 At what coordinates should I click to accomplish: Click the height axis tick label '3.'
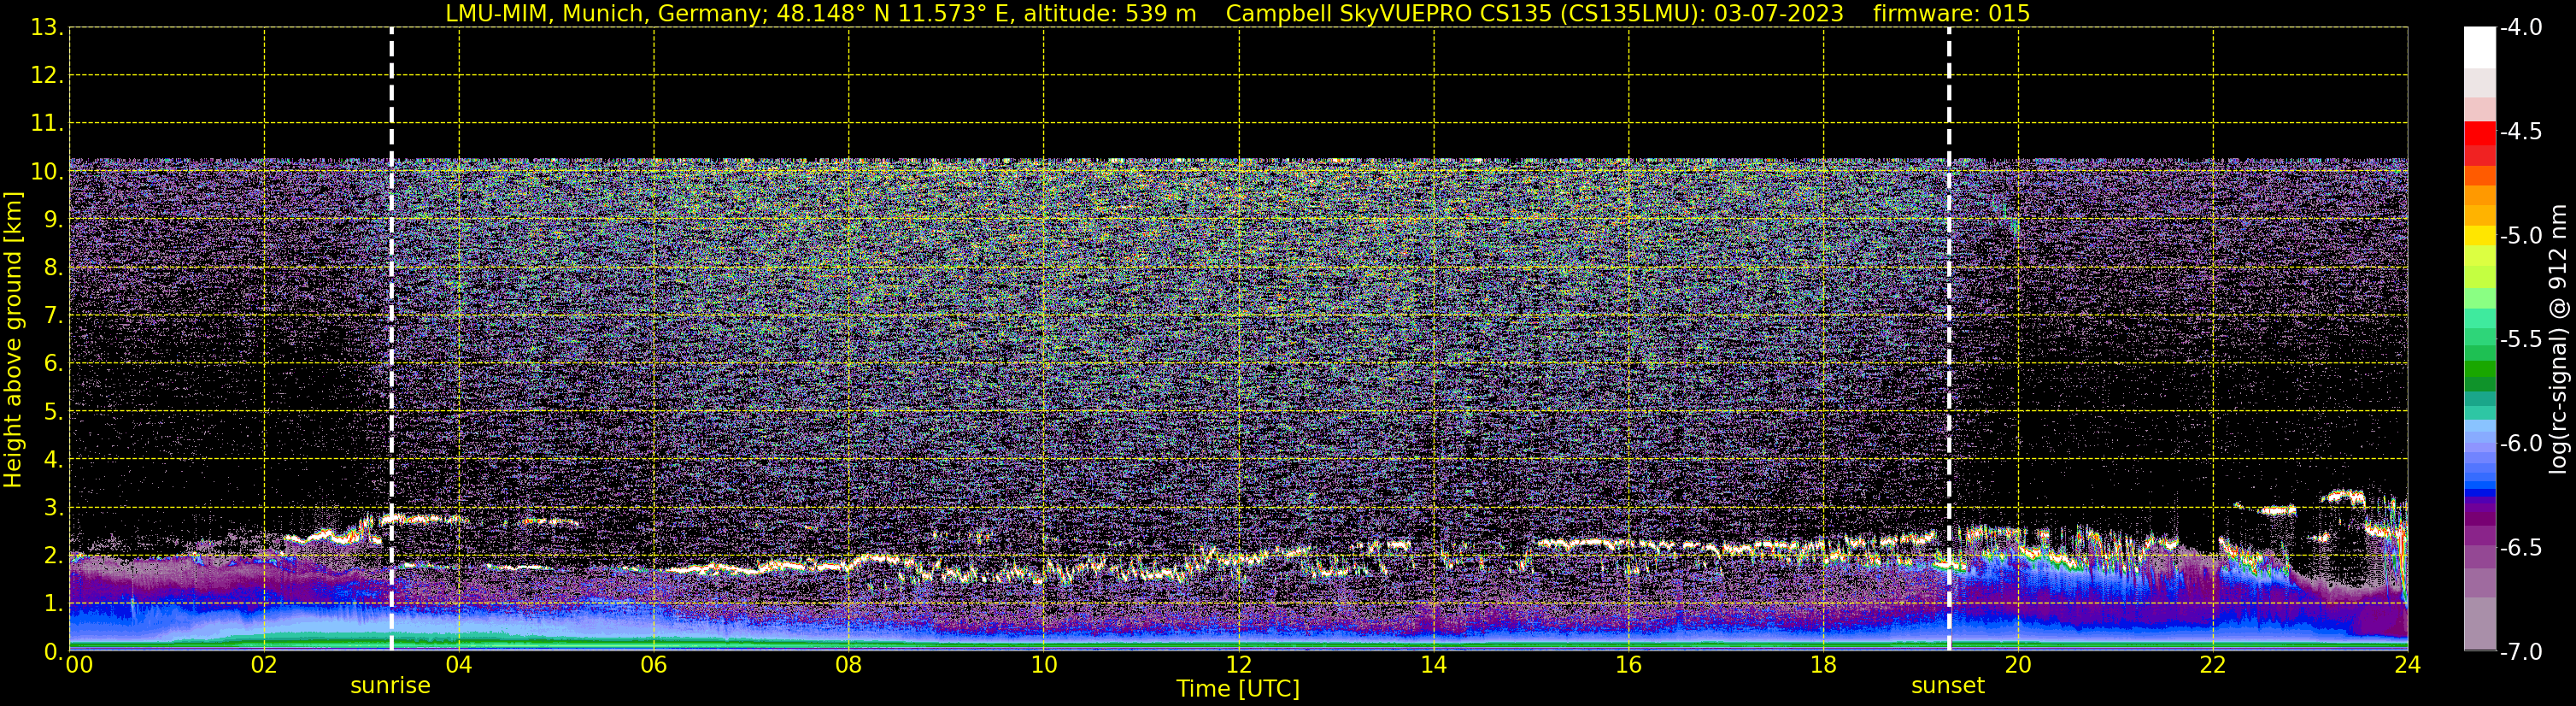point(53,508)
